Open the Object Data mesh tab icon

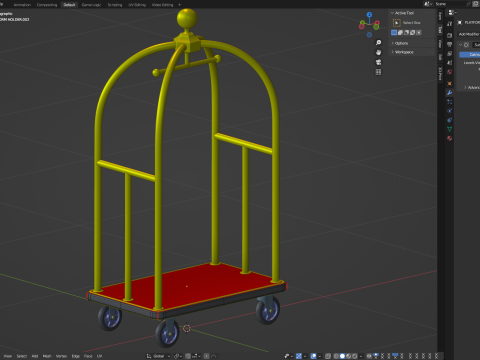pyautogui.click(x=449, y=129)
